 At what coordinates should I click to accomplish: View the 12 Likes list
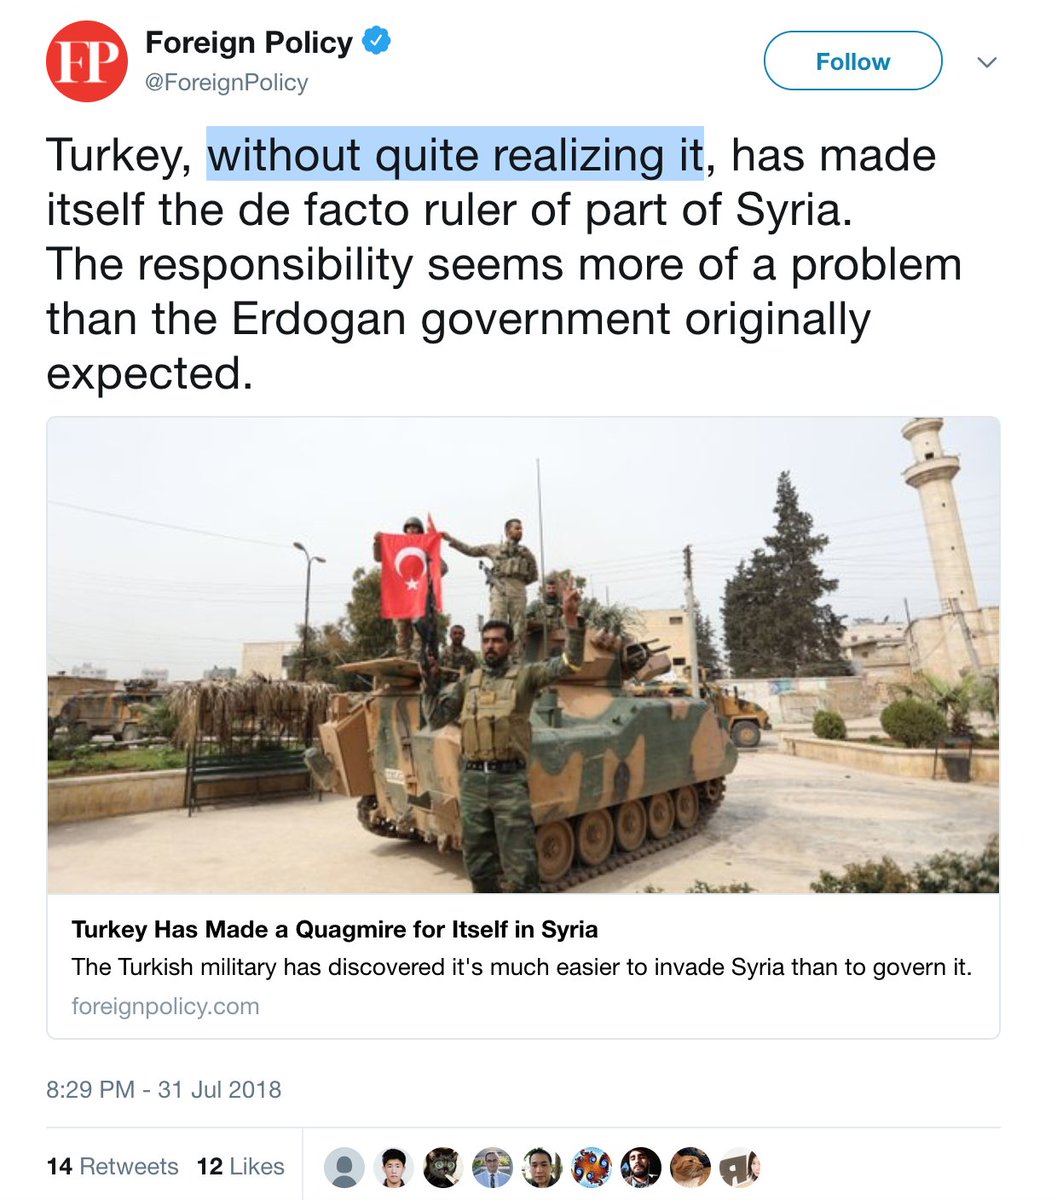pos(240,1166)
